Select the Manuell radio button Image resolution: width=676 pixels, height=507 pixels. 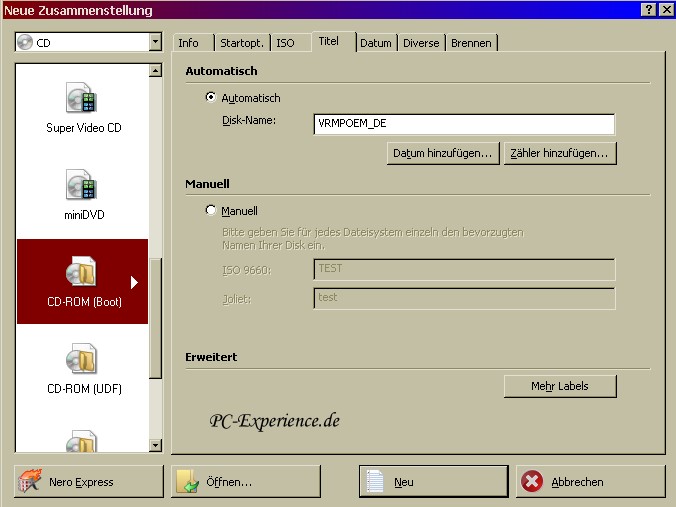point(210,211)
